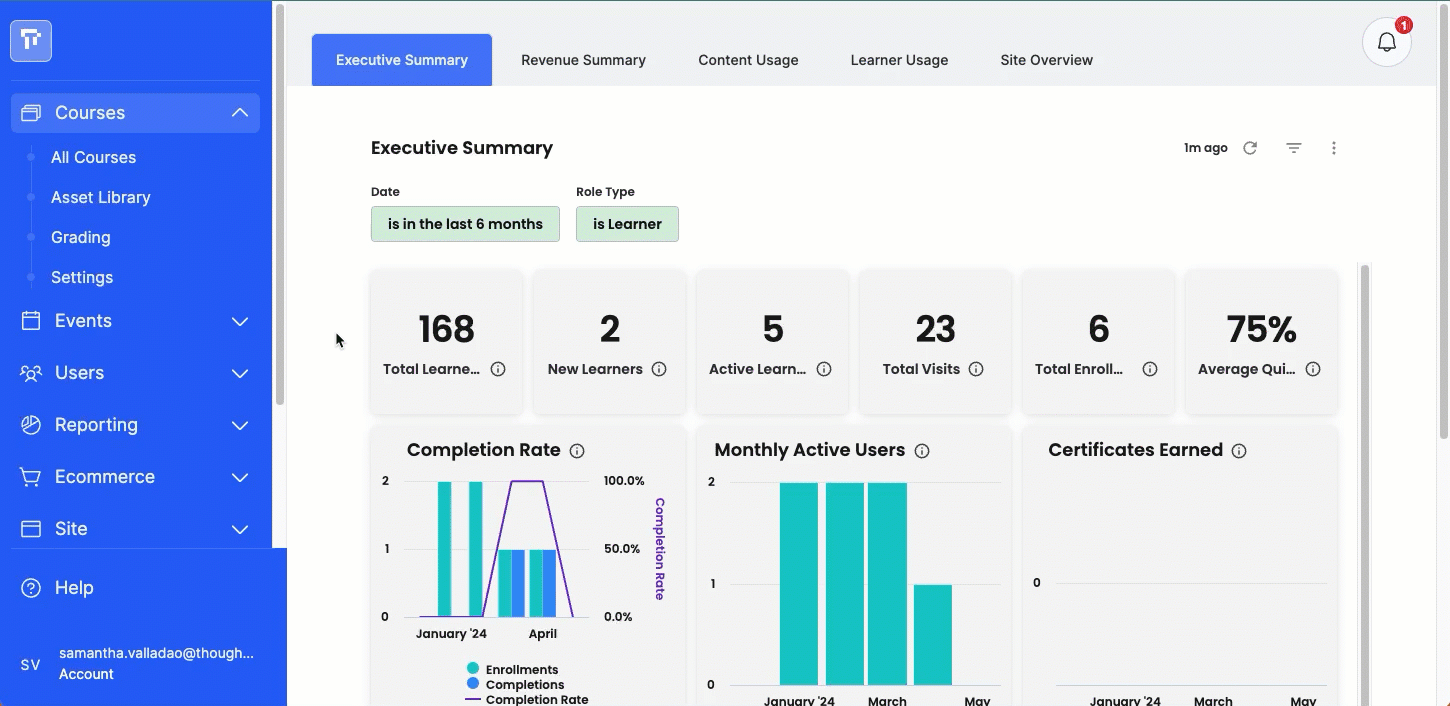The width and height of the screenshot is (1450, 706).
Task: Open the dashboard filters icon
Action: point(1294,148)
